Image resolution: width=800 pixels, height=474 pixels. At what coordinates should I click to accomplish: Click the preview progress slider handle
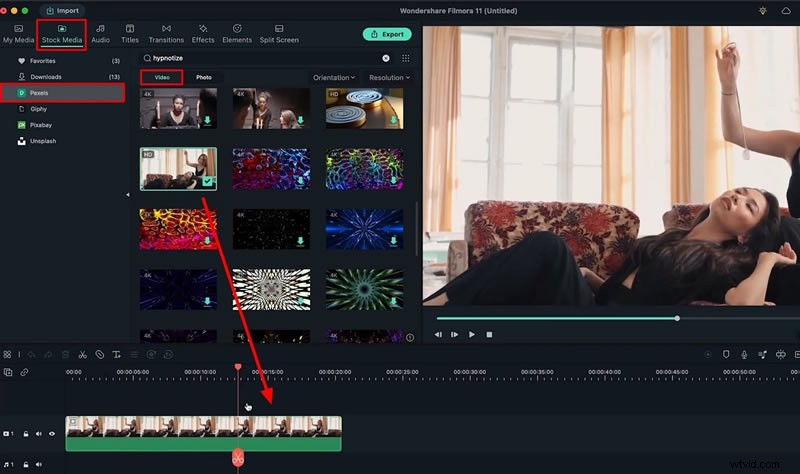(677, 318)
